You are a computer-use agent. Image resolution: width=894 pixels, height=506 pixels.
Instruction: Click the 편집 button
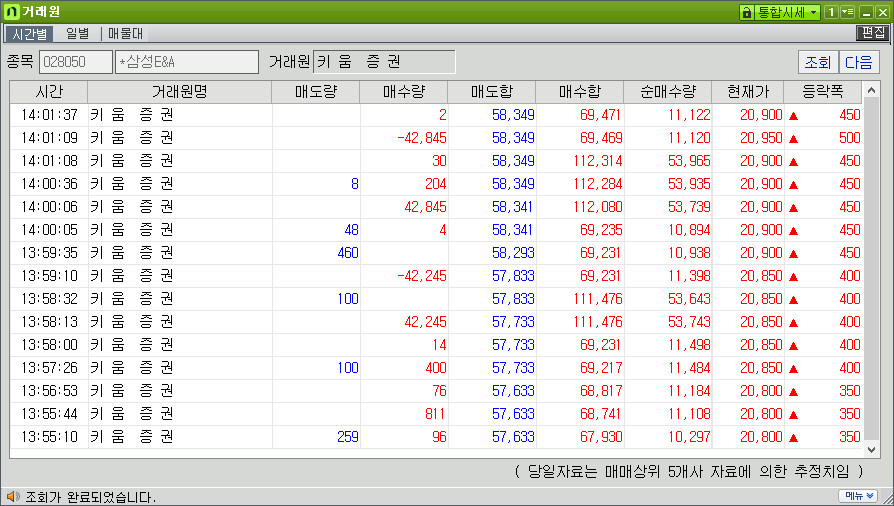(x=873, y=33)
